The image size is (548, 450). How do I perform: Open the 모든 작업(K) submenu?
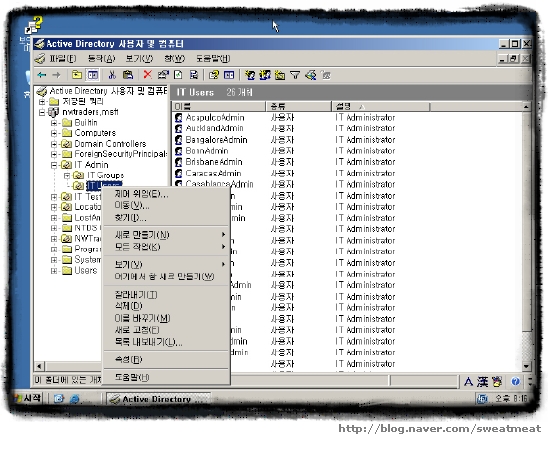(x=166, y=247)
